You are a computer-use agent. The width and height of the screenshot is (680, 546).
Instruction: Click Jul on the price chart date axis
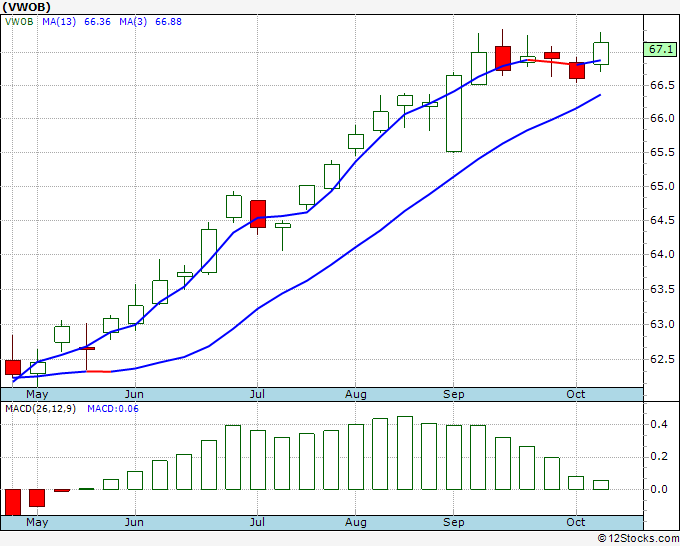click(257, 394)
